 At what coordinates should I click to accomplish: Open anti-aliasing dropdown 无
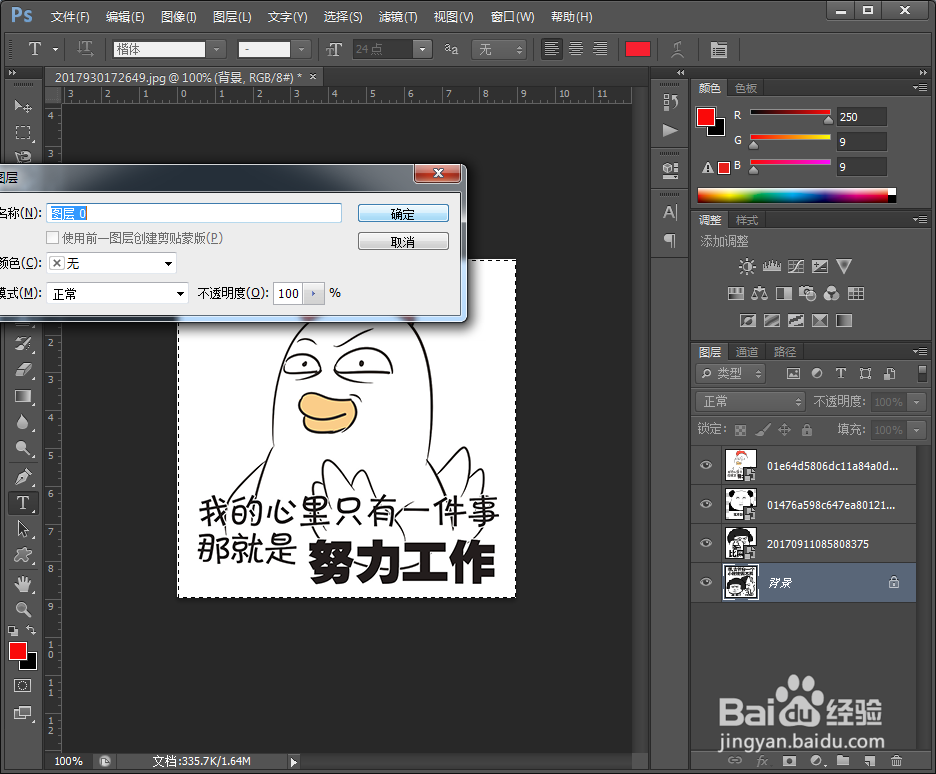click(x=498, y=49)
